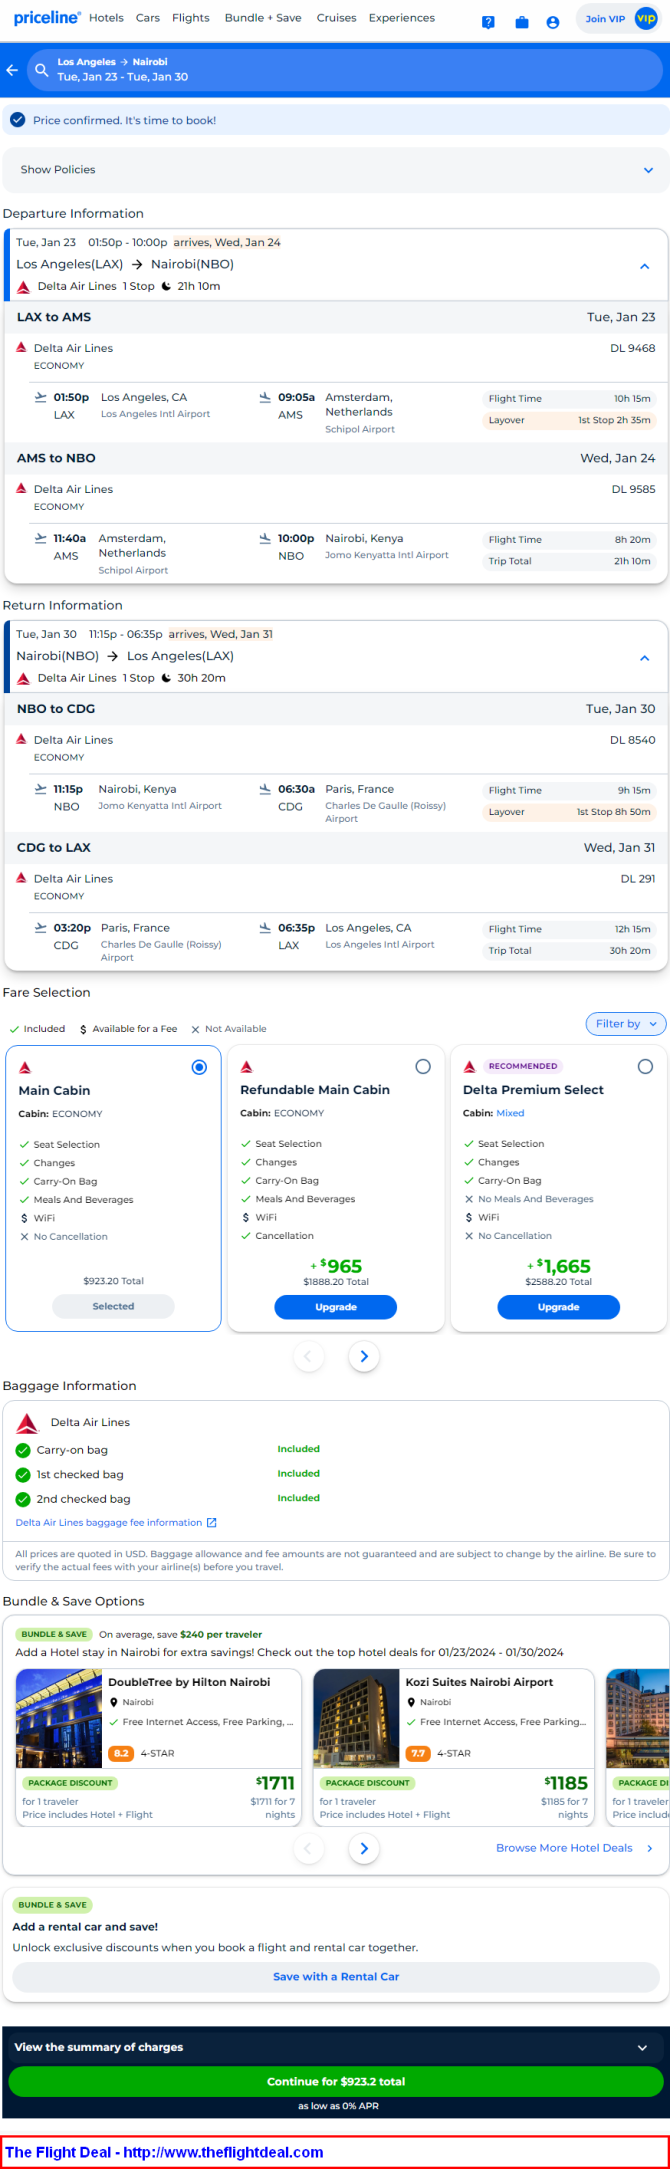Click the 8.2 hotel rating badge
Screen dimensions: 670x2169
point(121,1753)
